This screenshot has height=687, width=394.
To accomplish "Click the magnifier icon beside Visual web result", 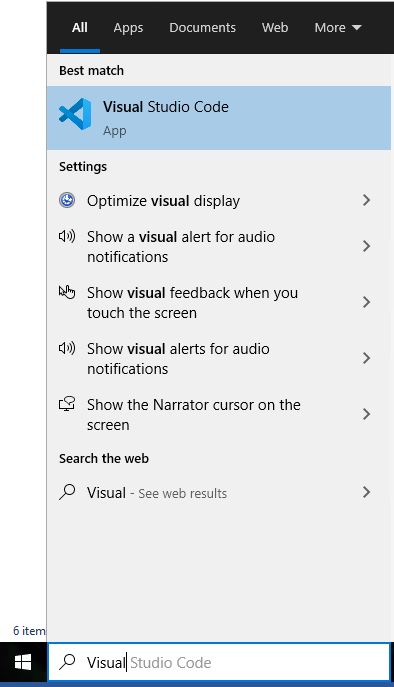I will 67,492.
